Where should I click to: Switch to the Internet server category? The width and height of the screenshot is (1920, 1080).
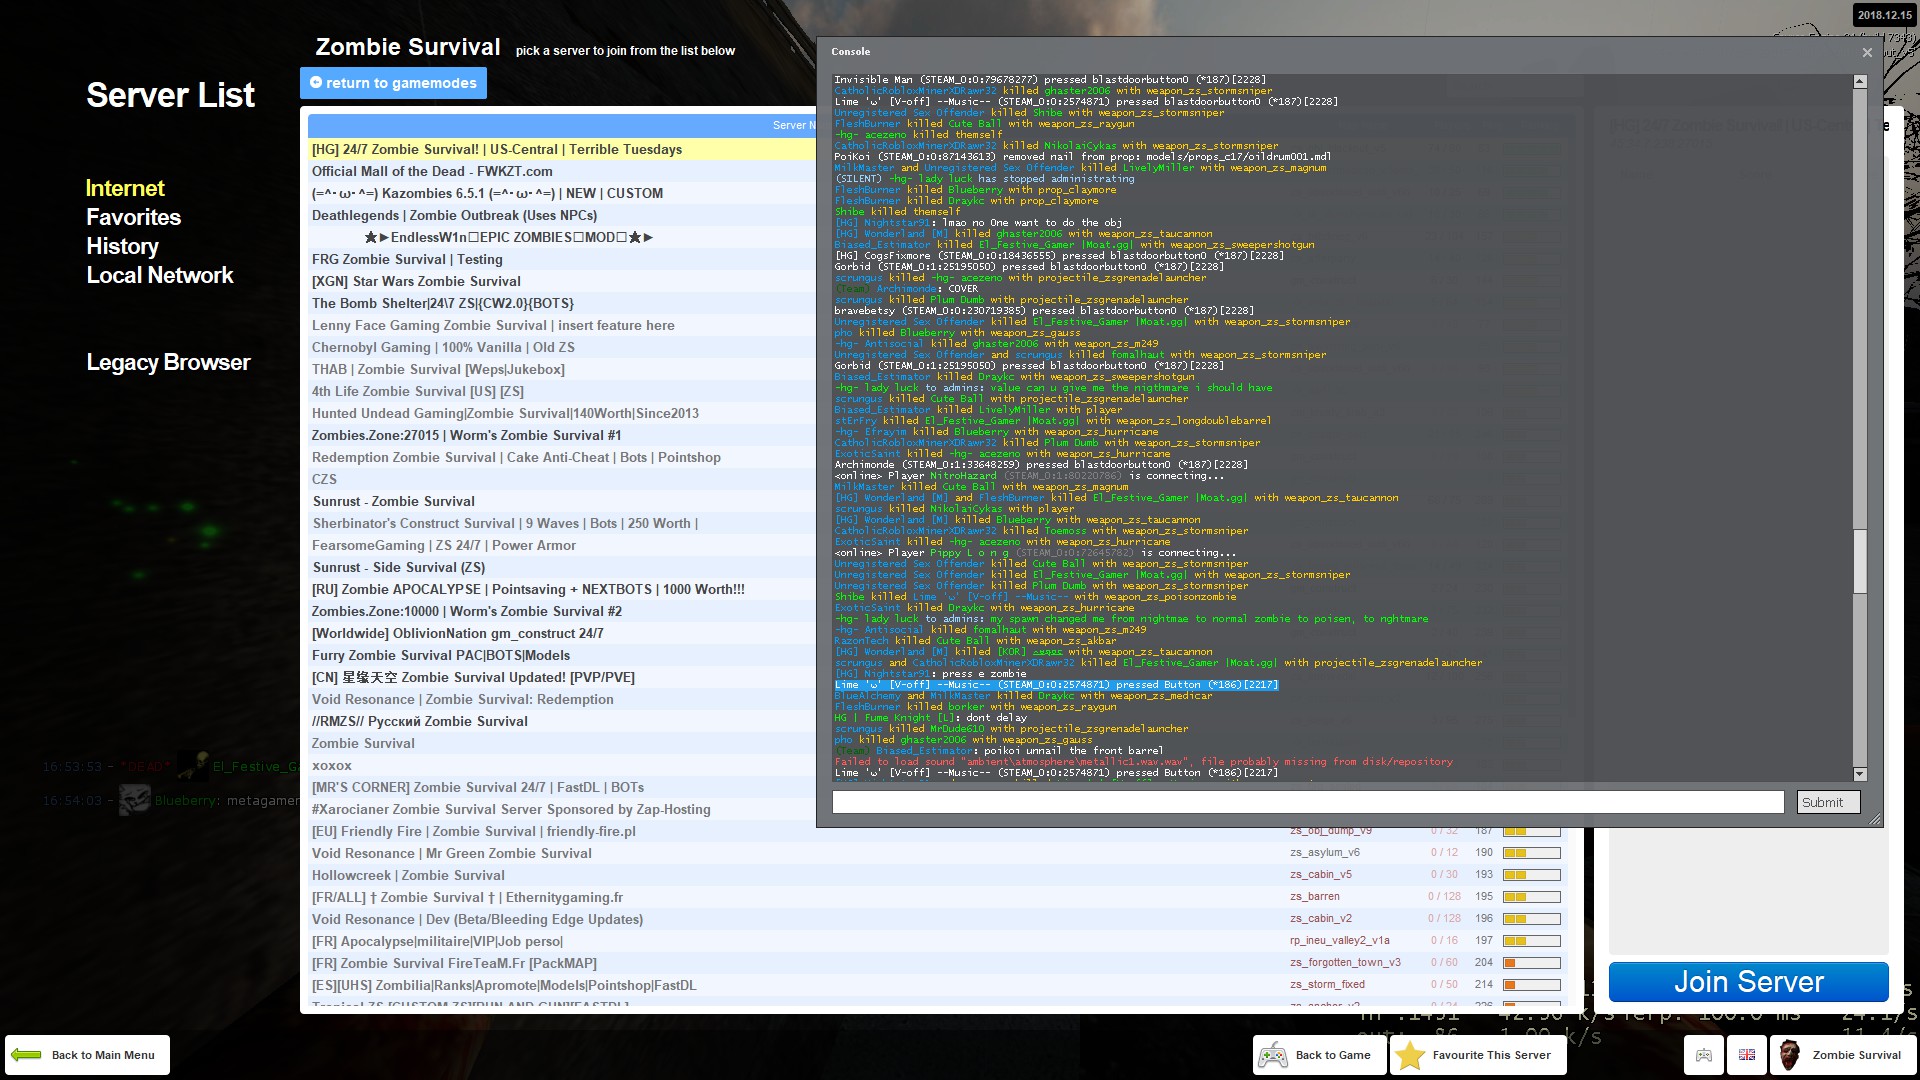coord(125,188)
